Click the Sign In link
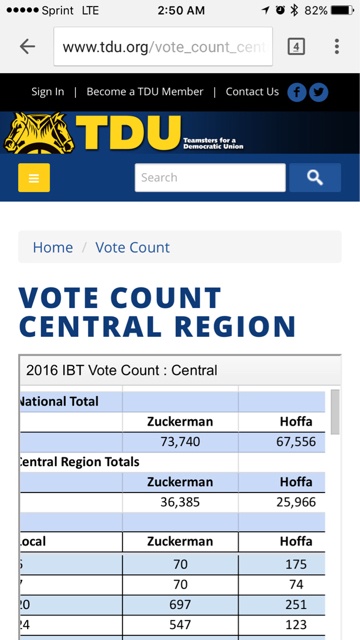Image resolution: width=360 pixels, height=640 pixels. click(48, 92)
